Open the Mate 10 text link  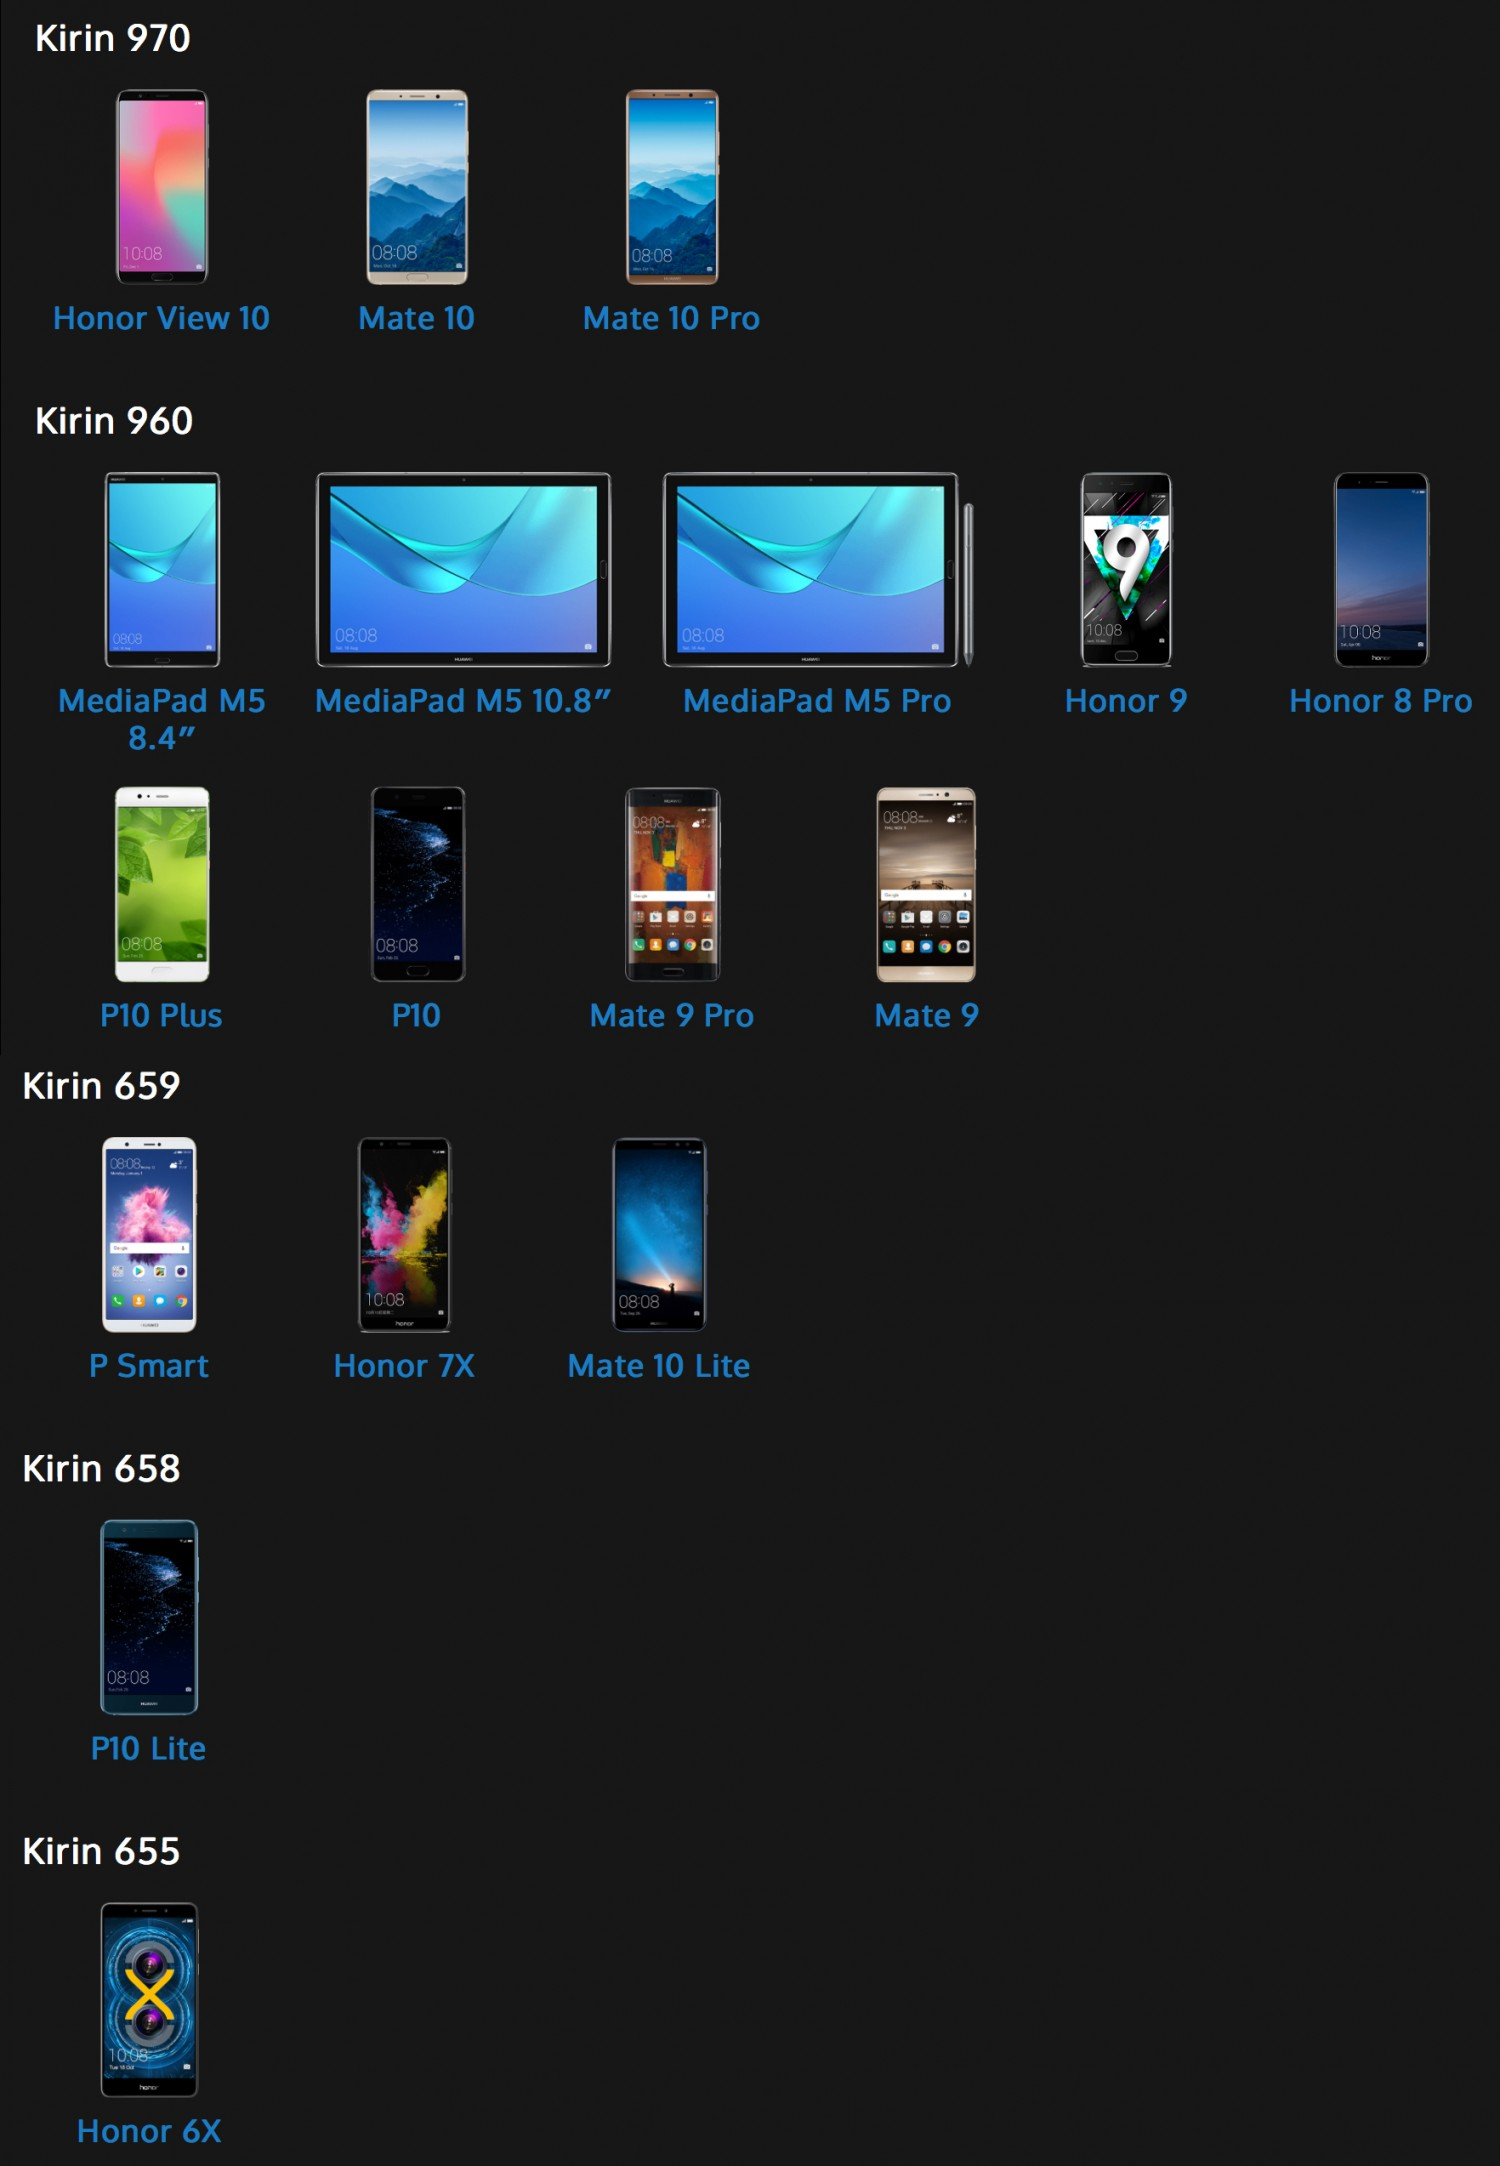pyautogui.click(x=417, y=318)
